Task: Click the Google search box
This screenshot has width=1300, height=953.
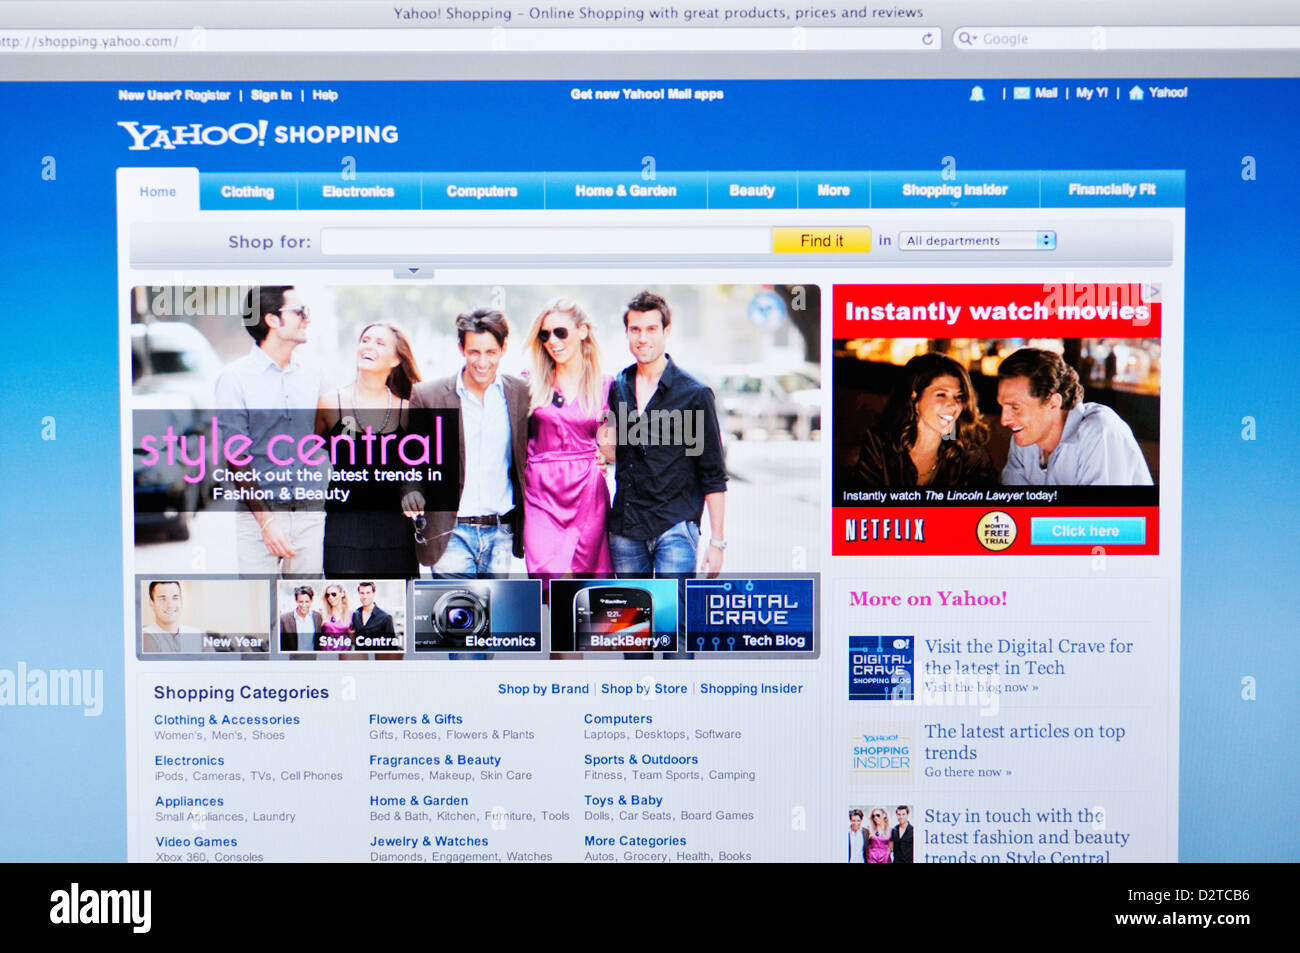Action: [1125, 39]
